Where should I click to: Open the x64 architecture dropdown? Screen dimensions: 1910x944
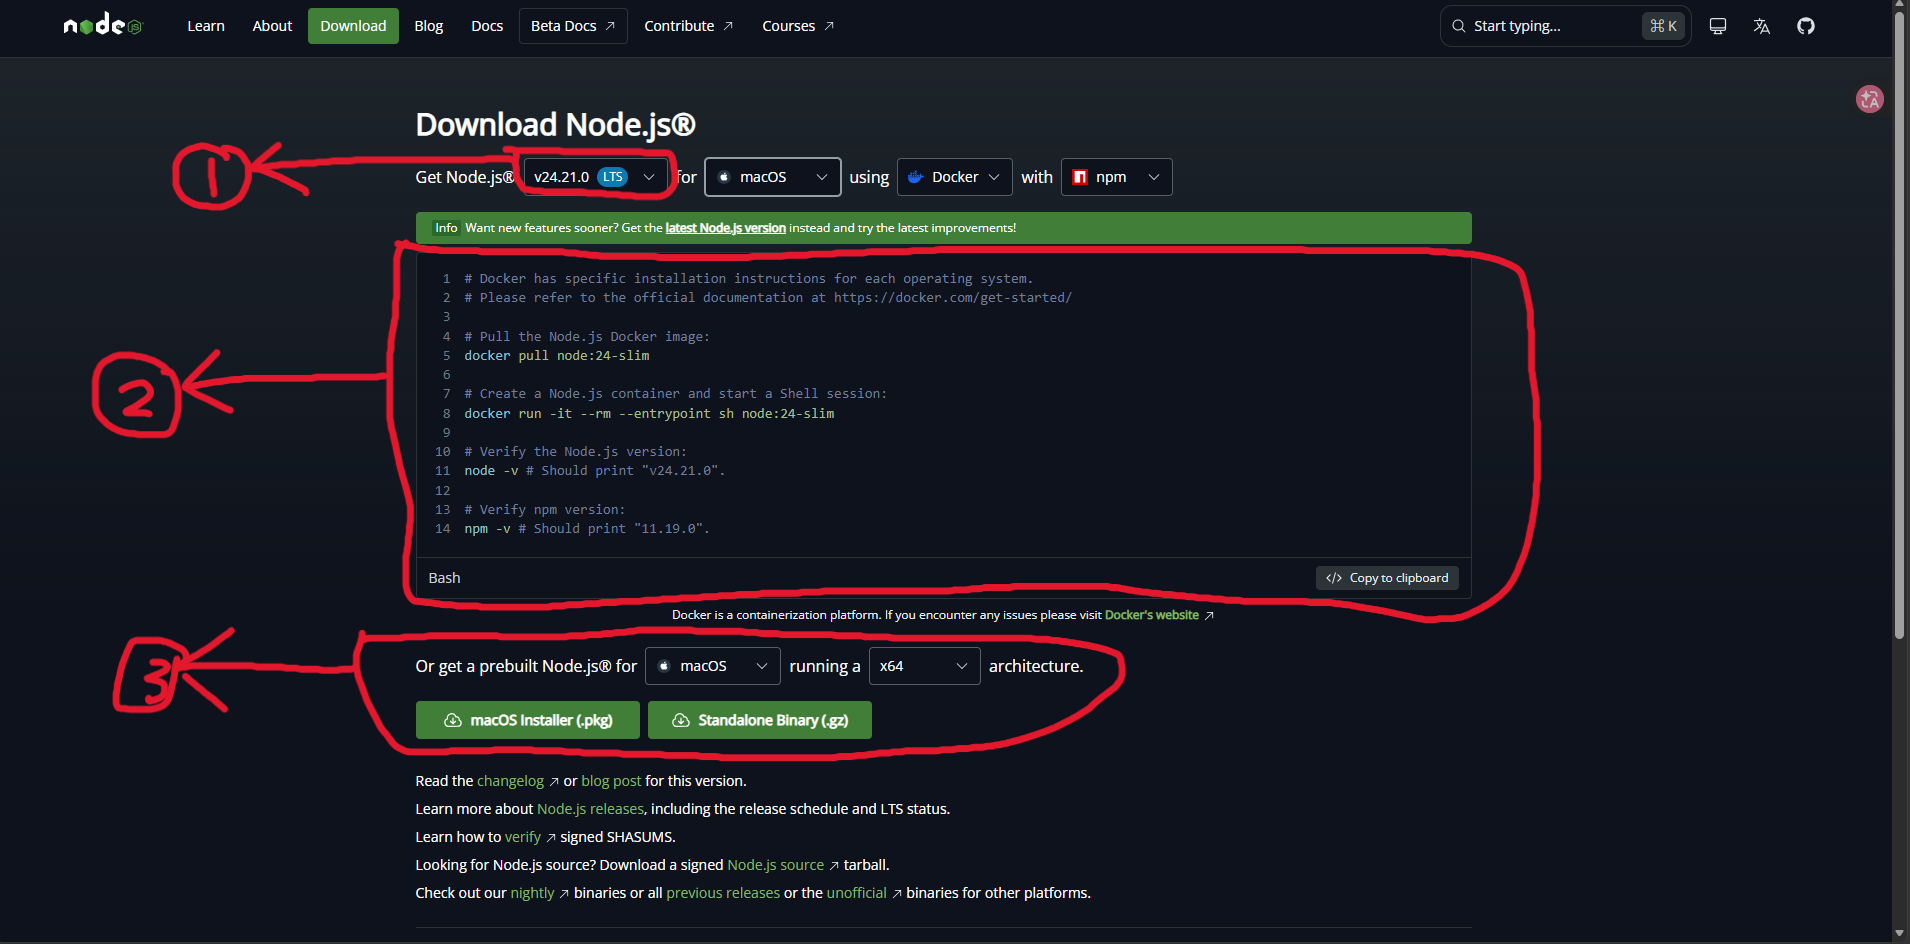click(925, 666)
